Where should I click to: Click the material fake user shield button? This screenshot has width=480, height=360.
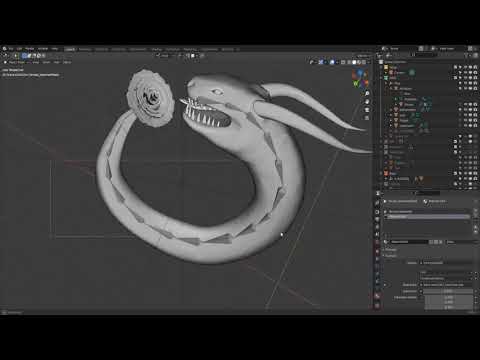point(431,242)
